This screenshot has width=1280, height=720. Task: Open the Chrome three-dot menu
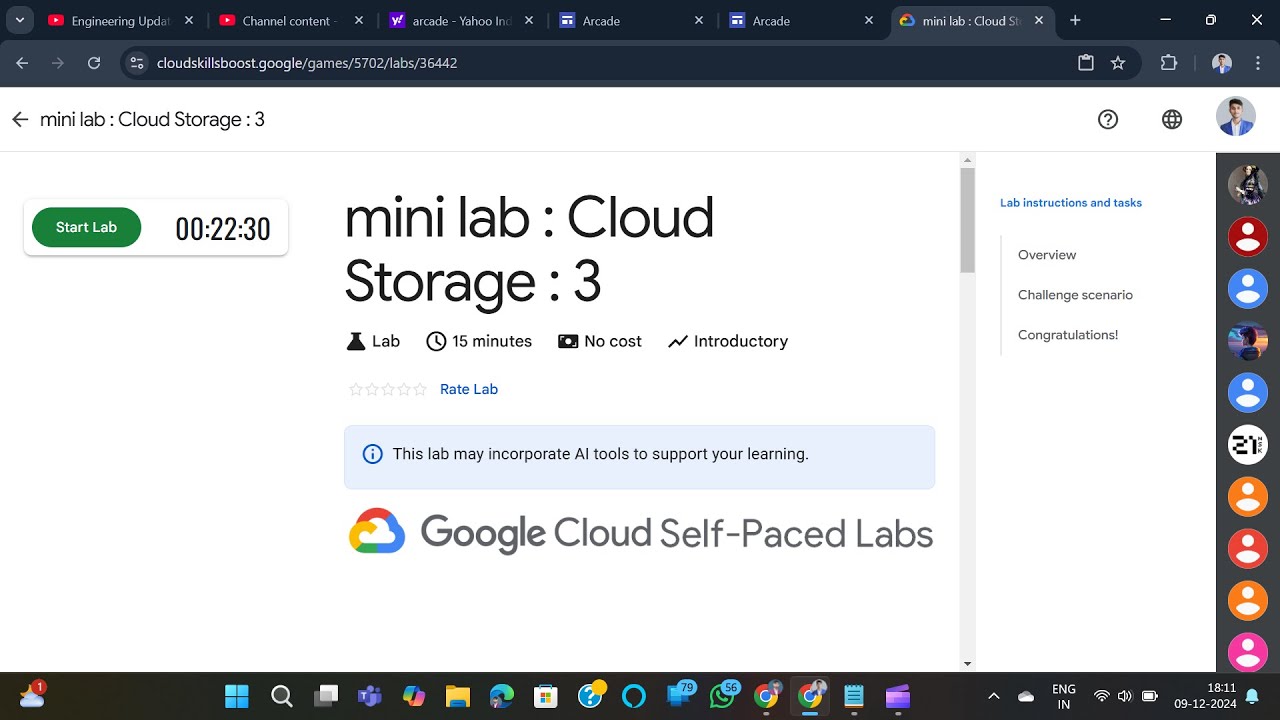click(x=1258, y=63)
